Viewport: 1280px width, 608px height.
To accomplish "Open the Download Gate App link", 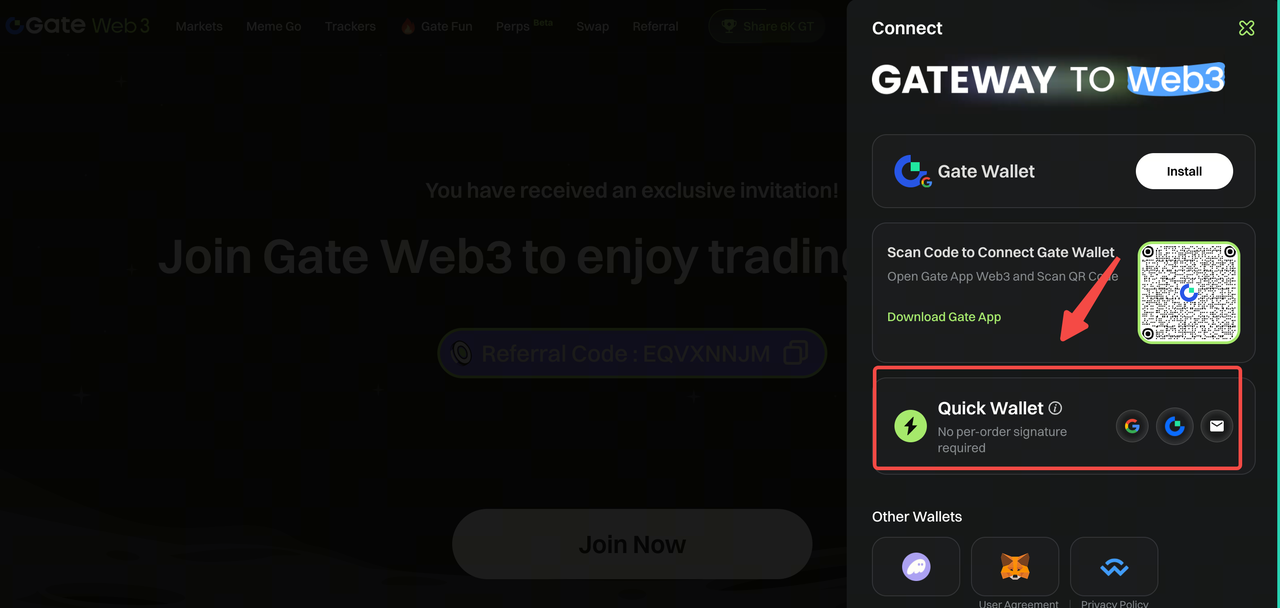I will pos(944,317).
